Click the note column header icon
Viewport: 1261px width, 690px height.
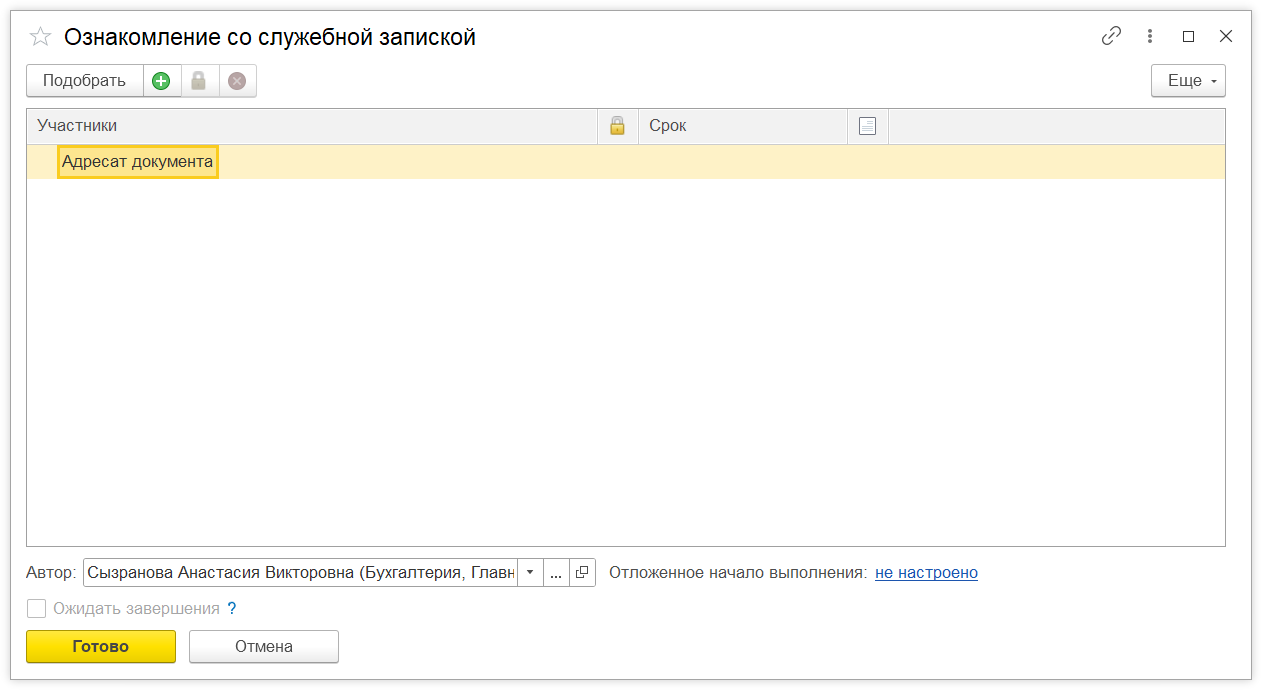[x=867, y=126]
